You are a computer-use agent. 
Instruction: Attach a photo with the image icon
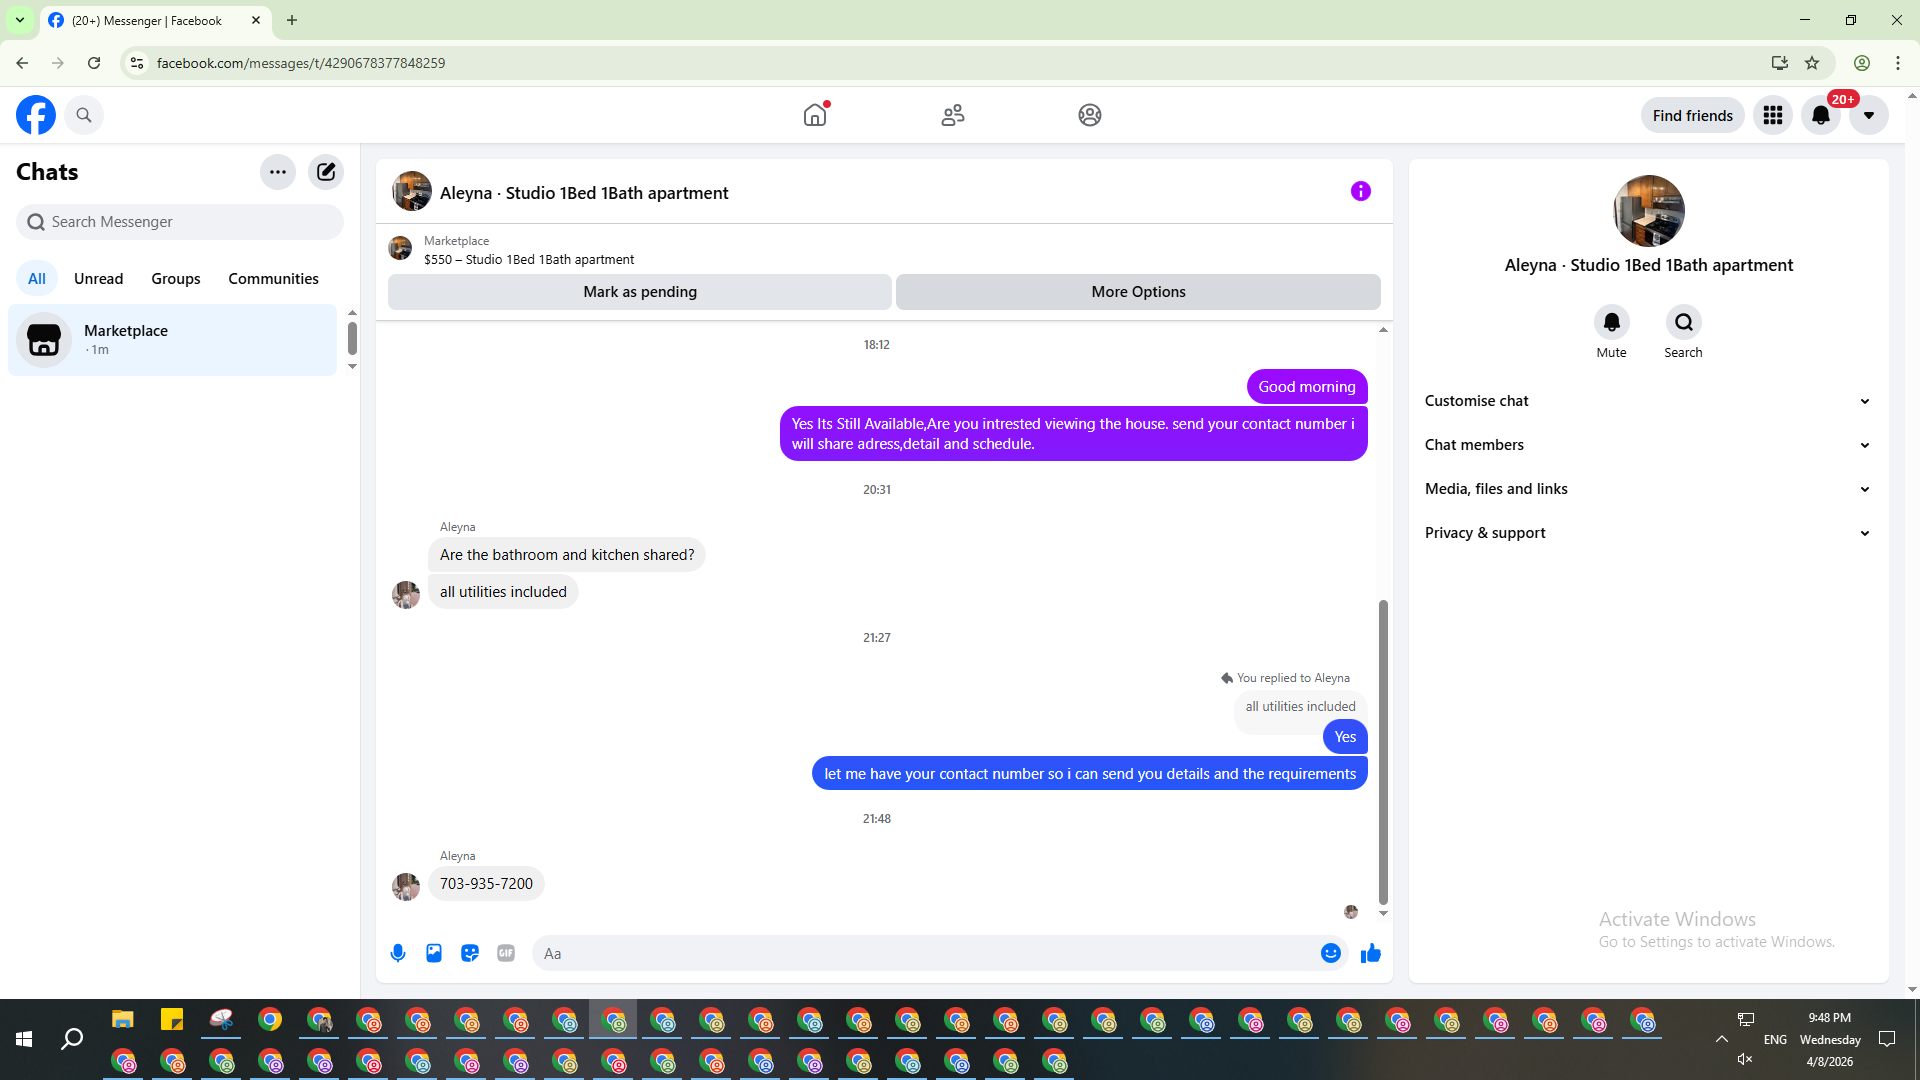click(434, 953)
